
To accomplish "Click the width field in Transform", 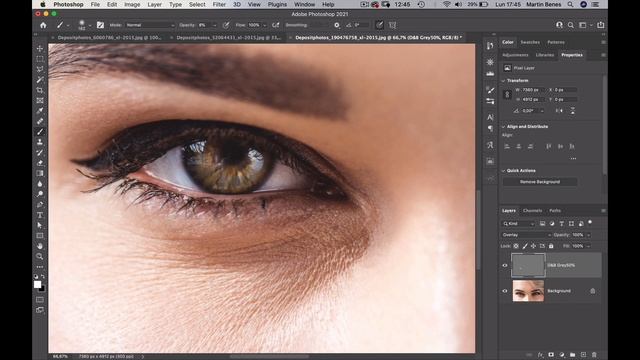I will 533,90.
